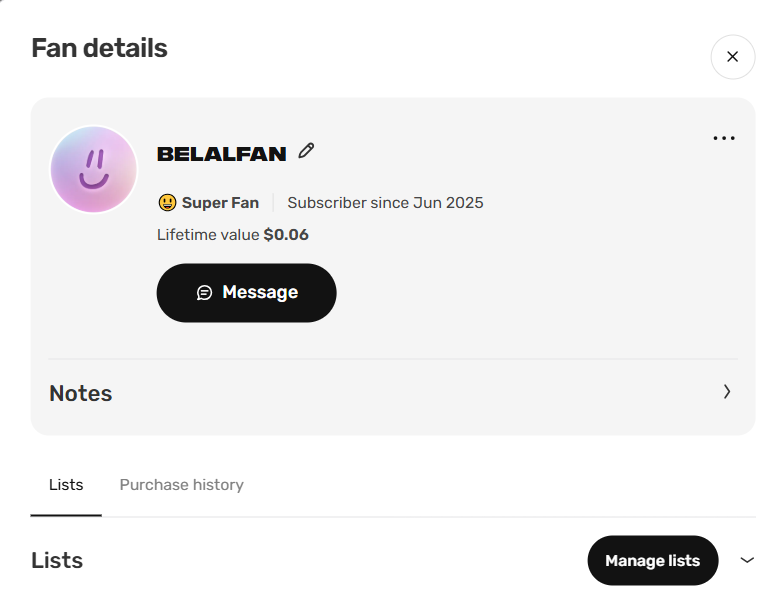
Task: Edit the BELALFAN name with the pencil icon
Action: 306,151
